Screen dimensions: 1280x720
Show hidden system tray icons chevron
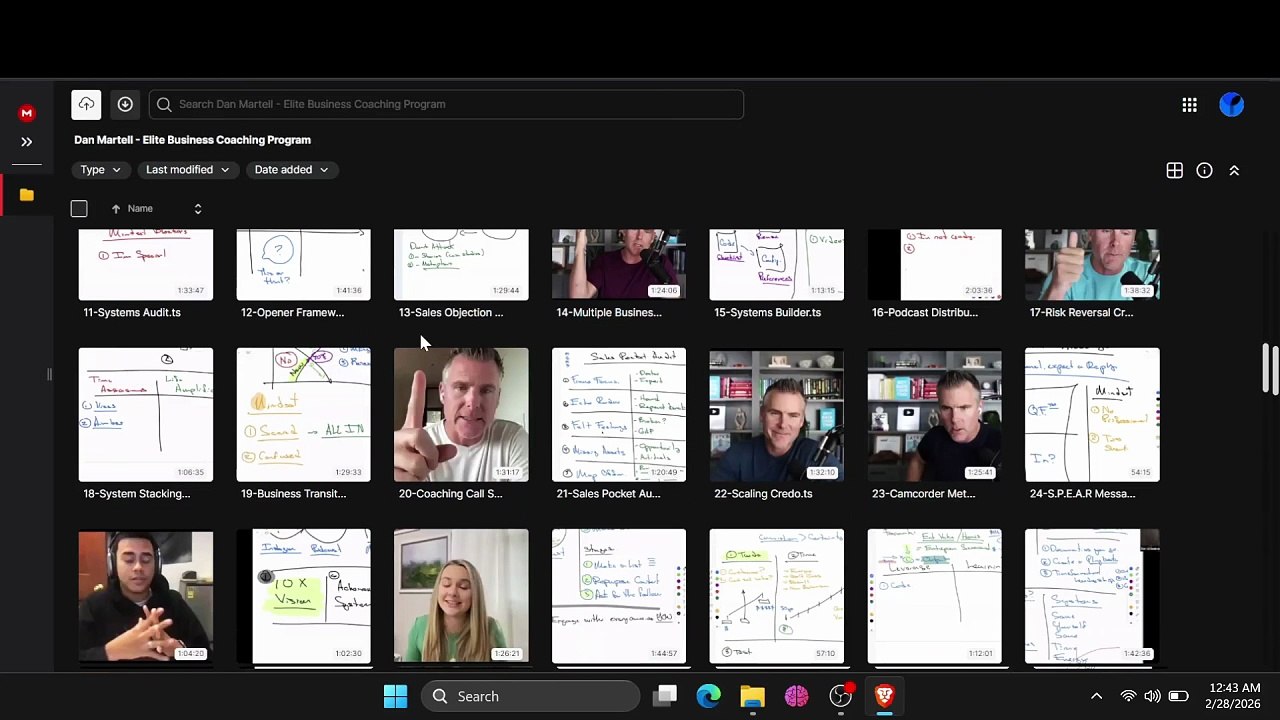[1096, 696]
